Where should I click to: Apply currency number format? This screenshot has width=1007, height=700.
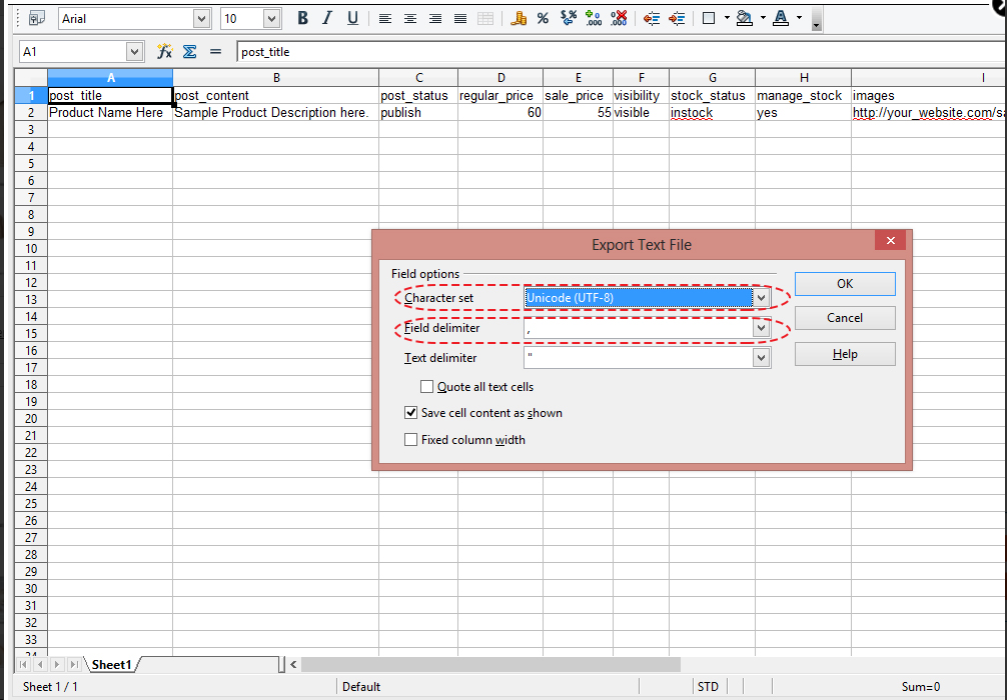tap(518, 19)
